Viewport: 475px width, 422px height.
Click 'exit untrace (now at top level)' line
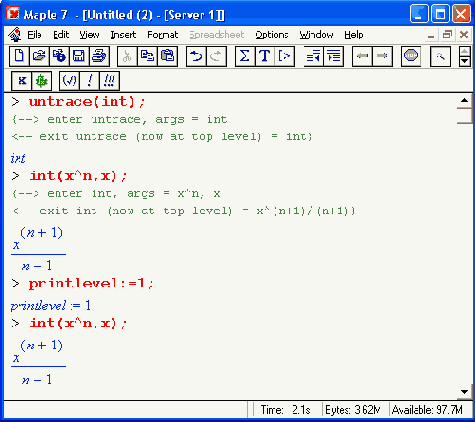coord(162,137)
